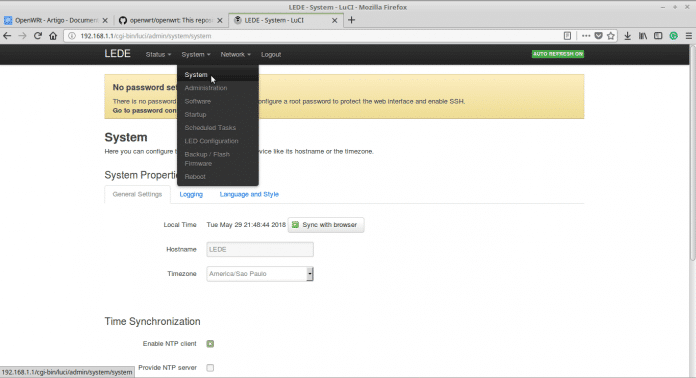Check the Provide NTP server checkbox

(210, 367)
